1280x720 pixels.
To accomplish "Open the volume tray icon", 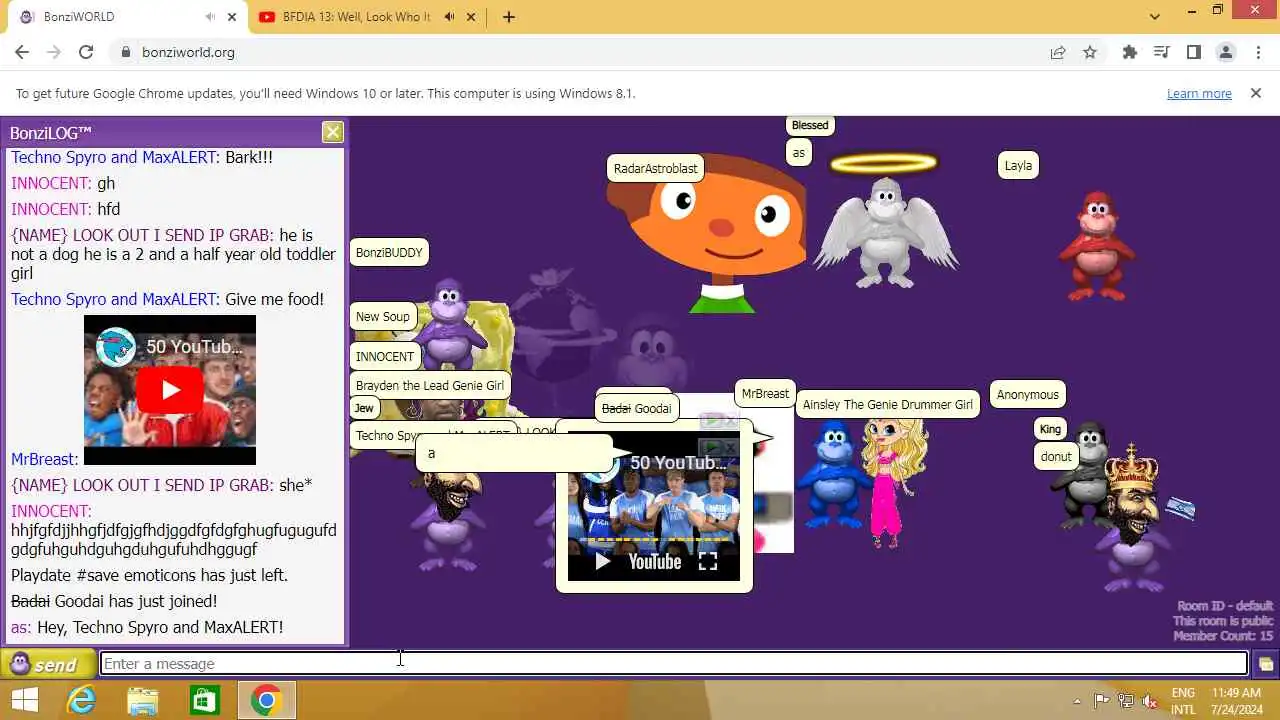I will coord(1151,701).
